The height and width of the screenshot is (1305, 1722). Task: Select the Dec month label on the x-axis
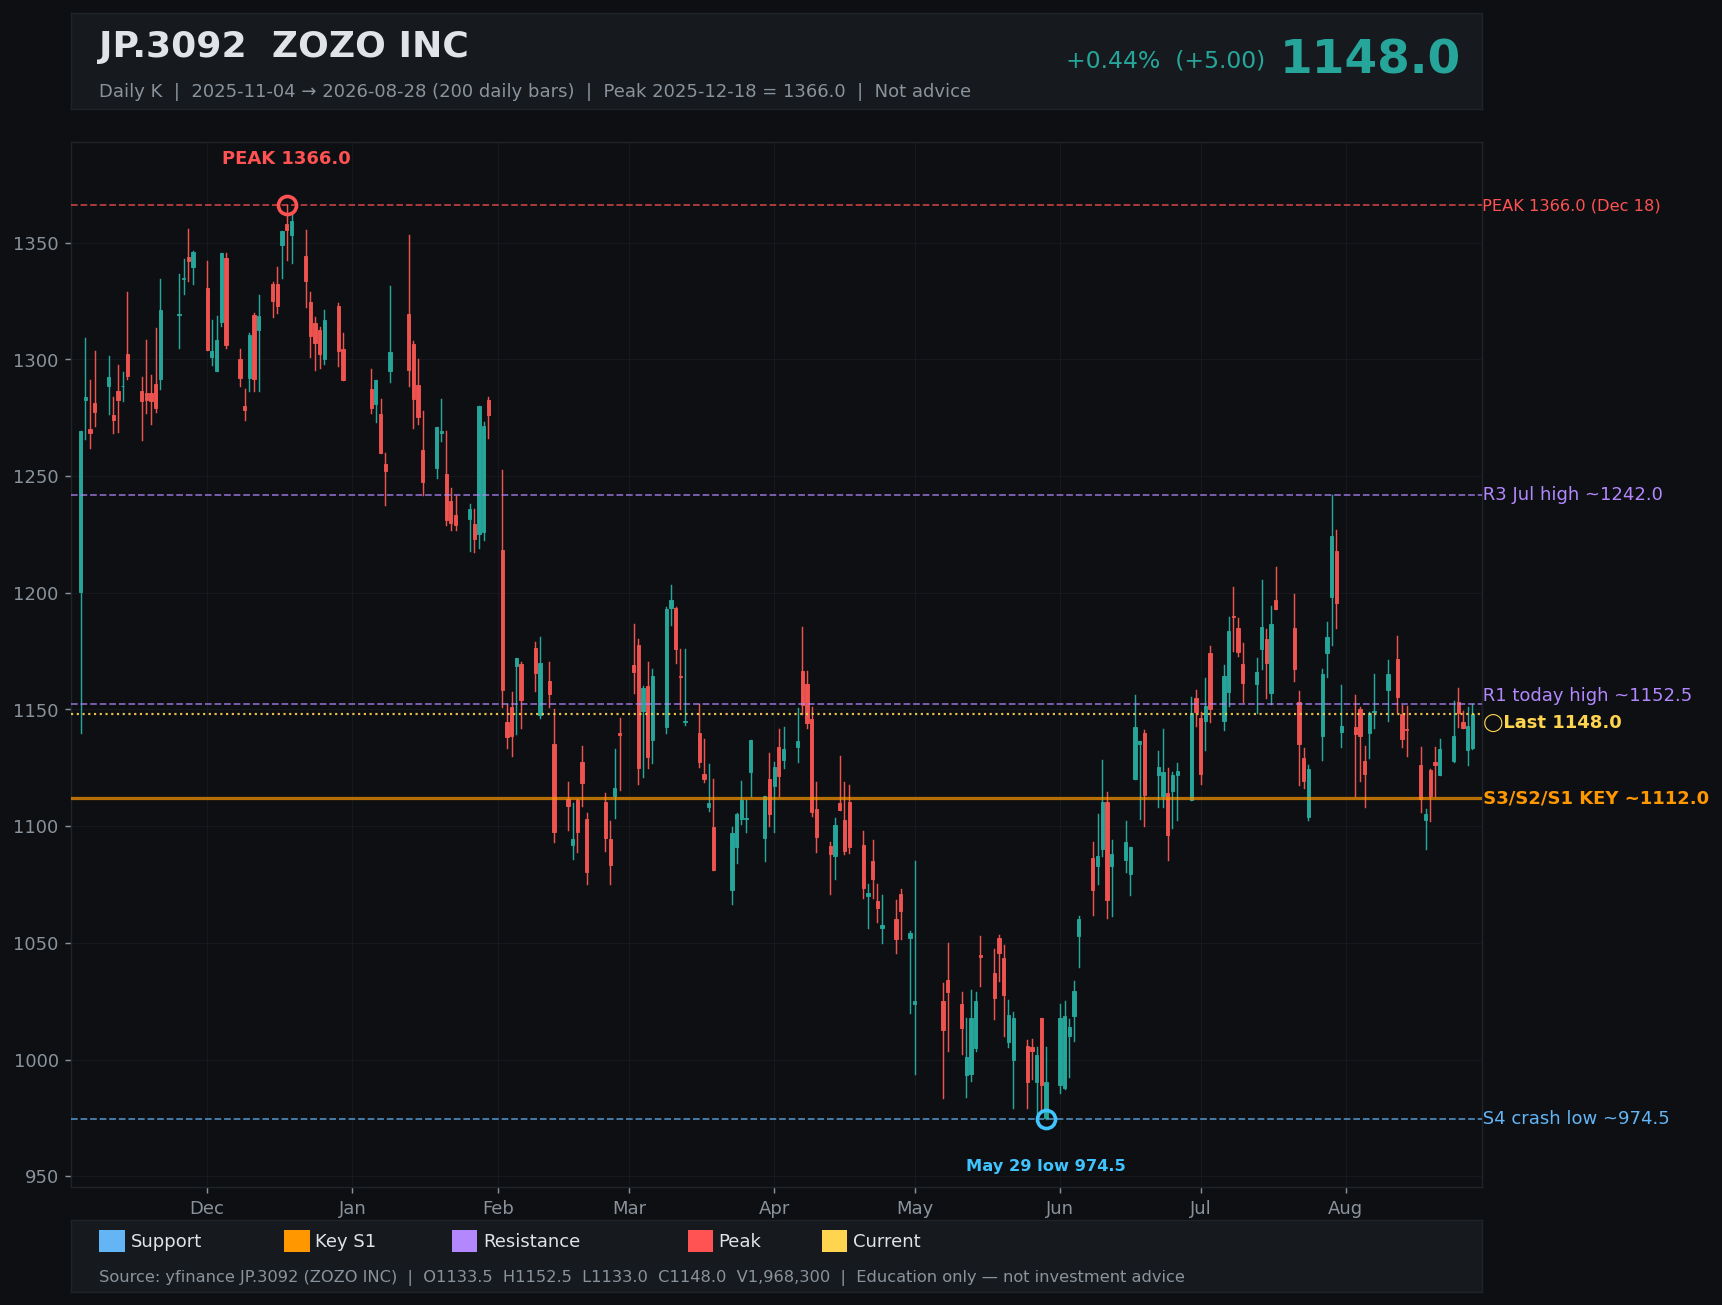coord(207,1208)
